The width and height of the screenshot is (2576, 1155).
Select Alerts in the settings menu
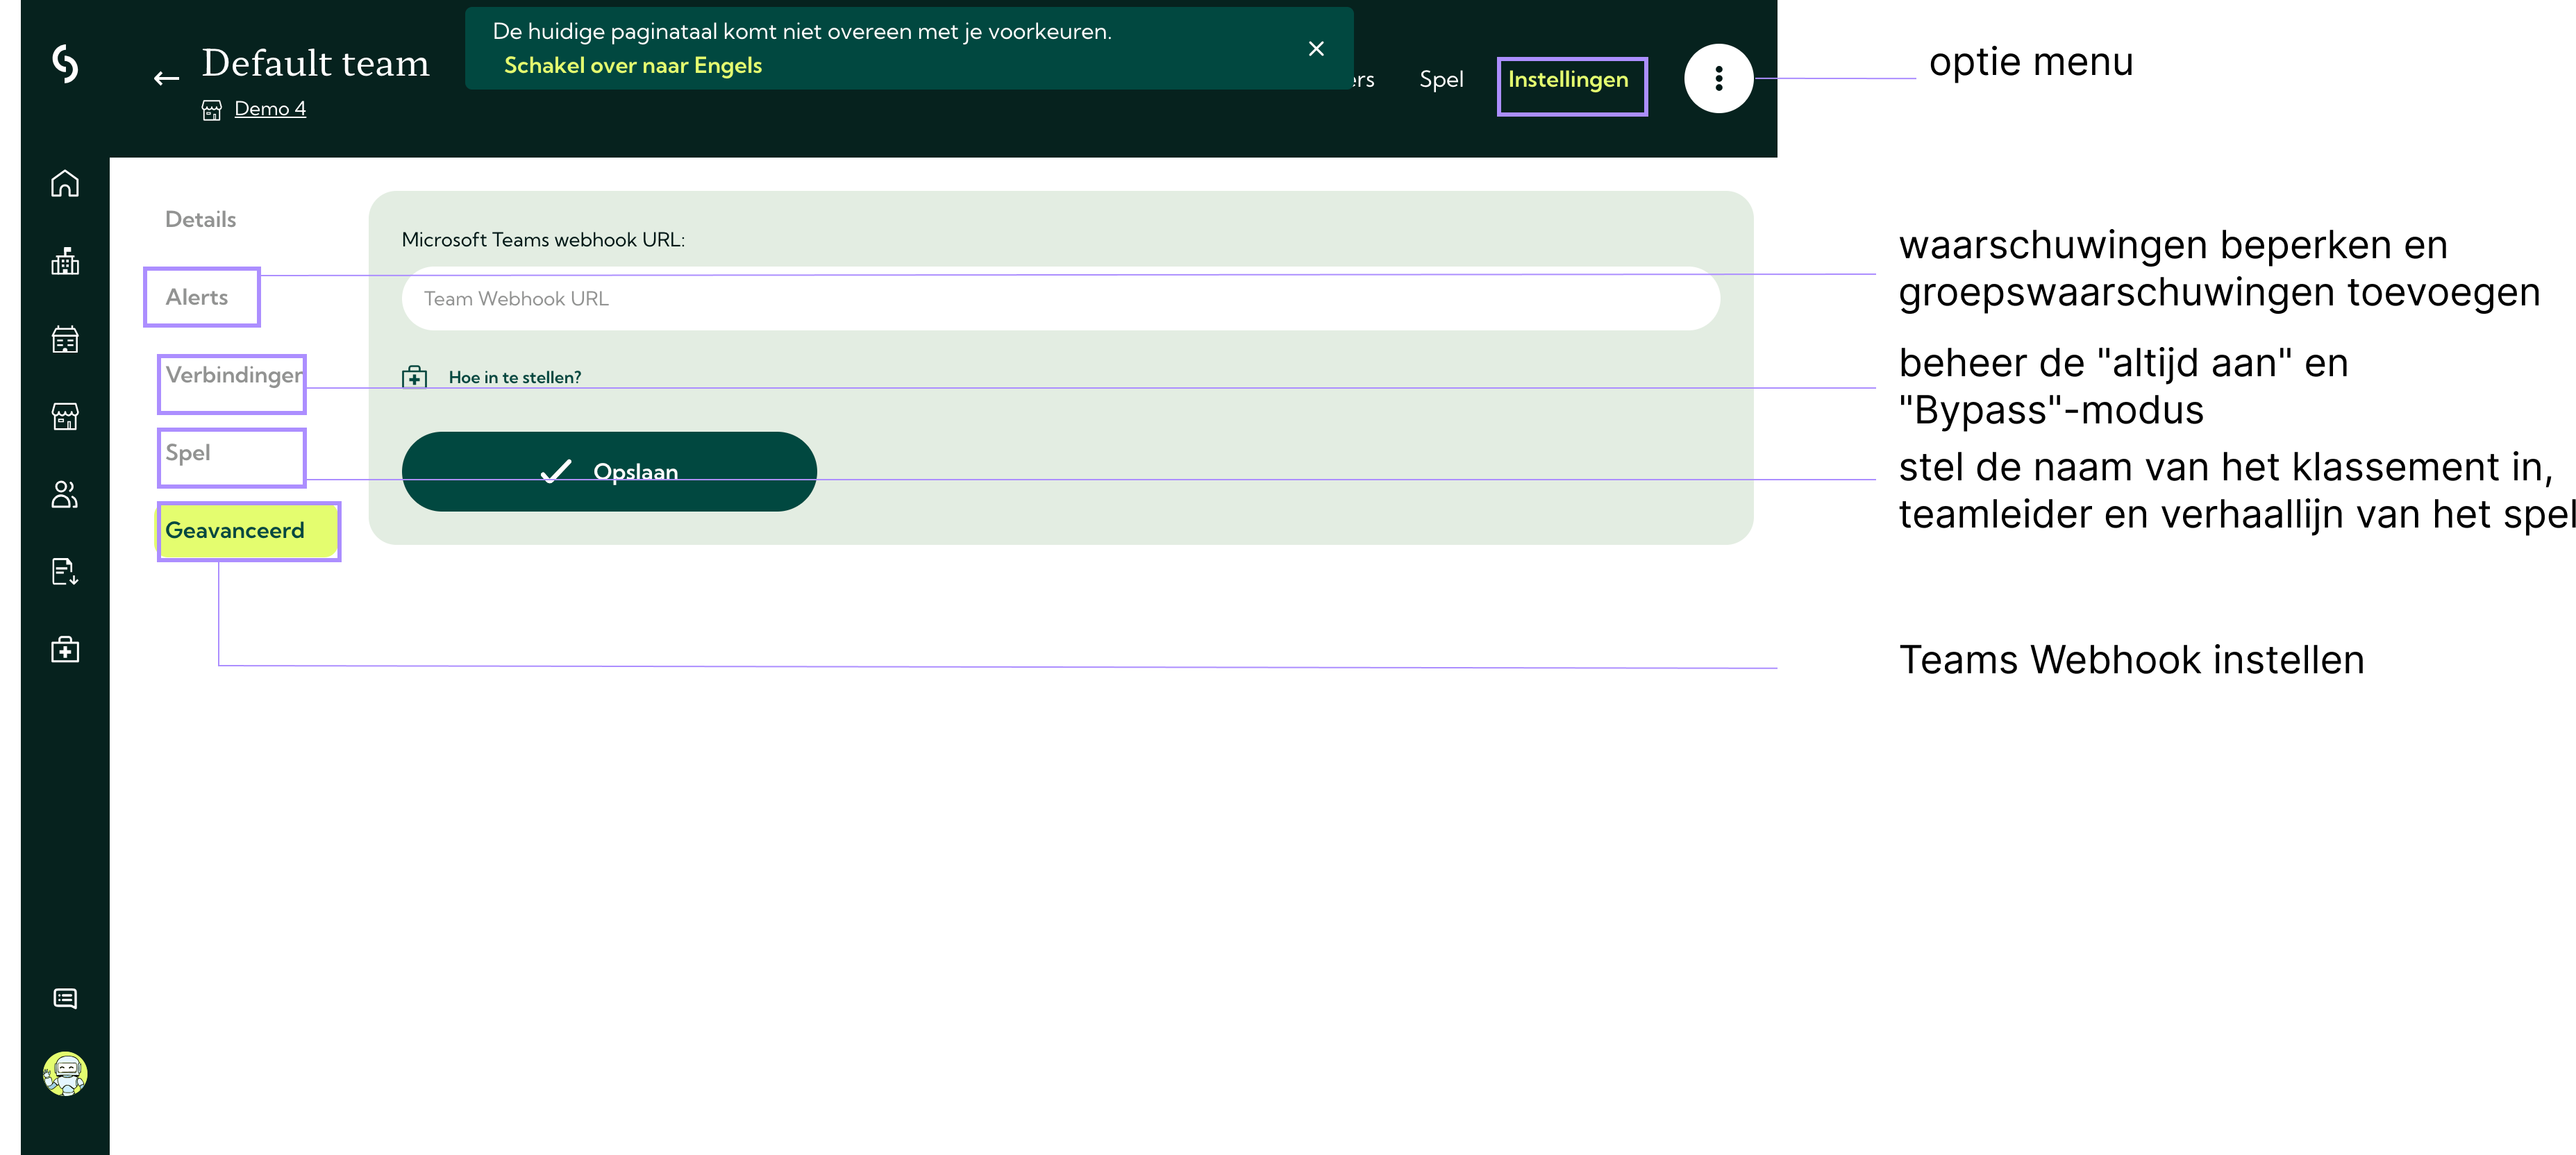click(x=197, y=297)
